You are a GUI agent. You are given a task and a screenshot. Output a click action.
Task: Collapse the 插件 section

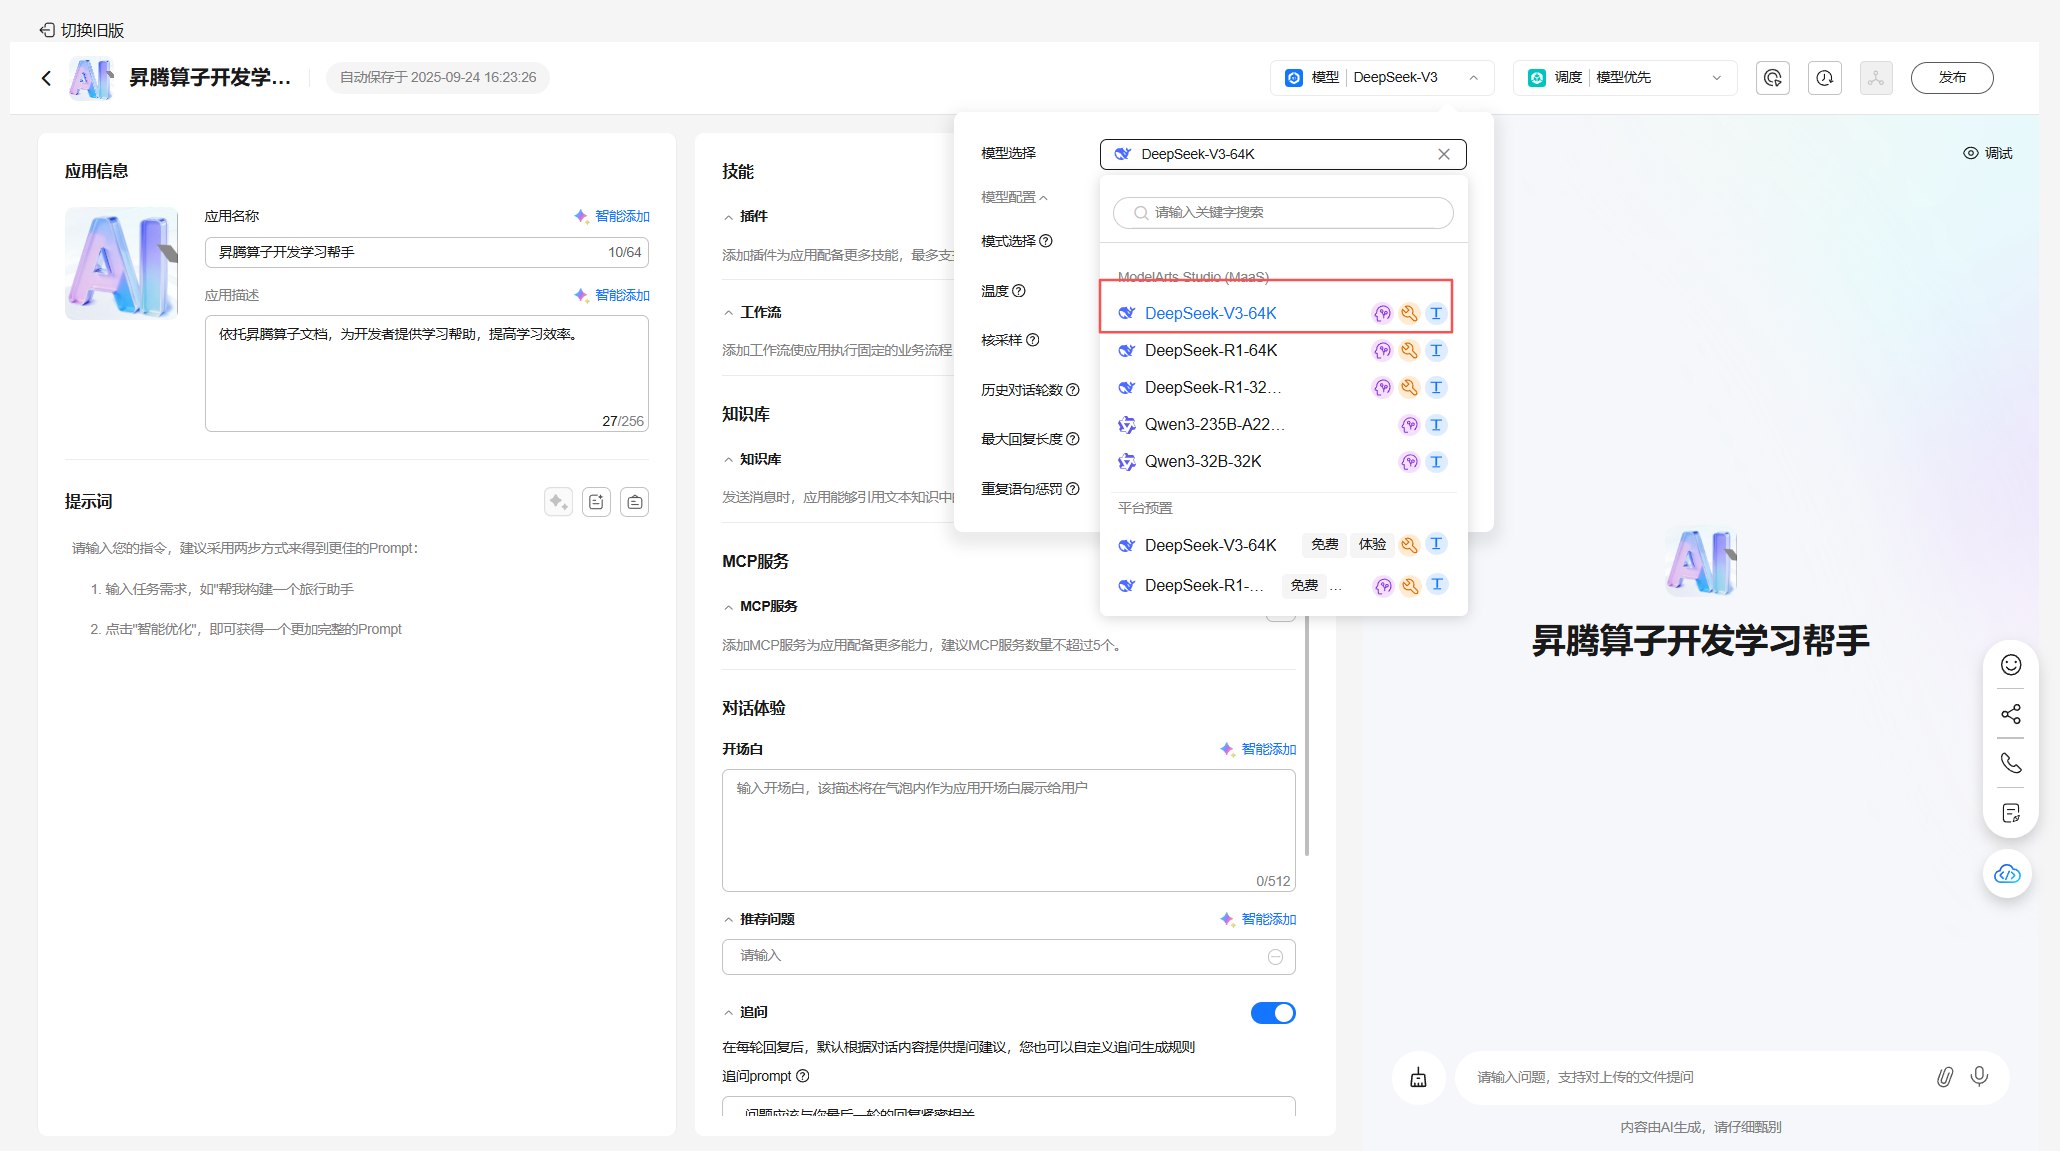pos(729,217)
